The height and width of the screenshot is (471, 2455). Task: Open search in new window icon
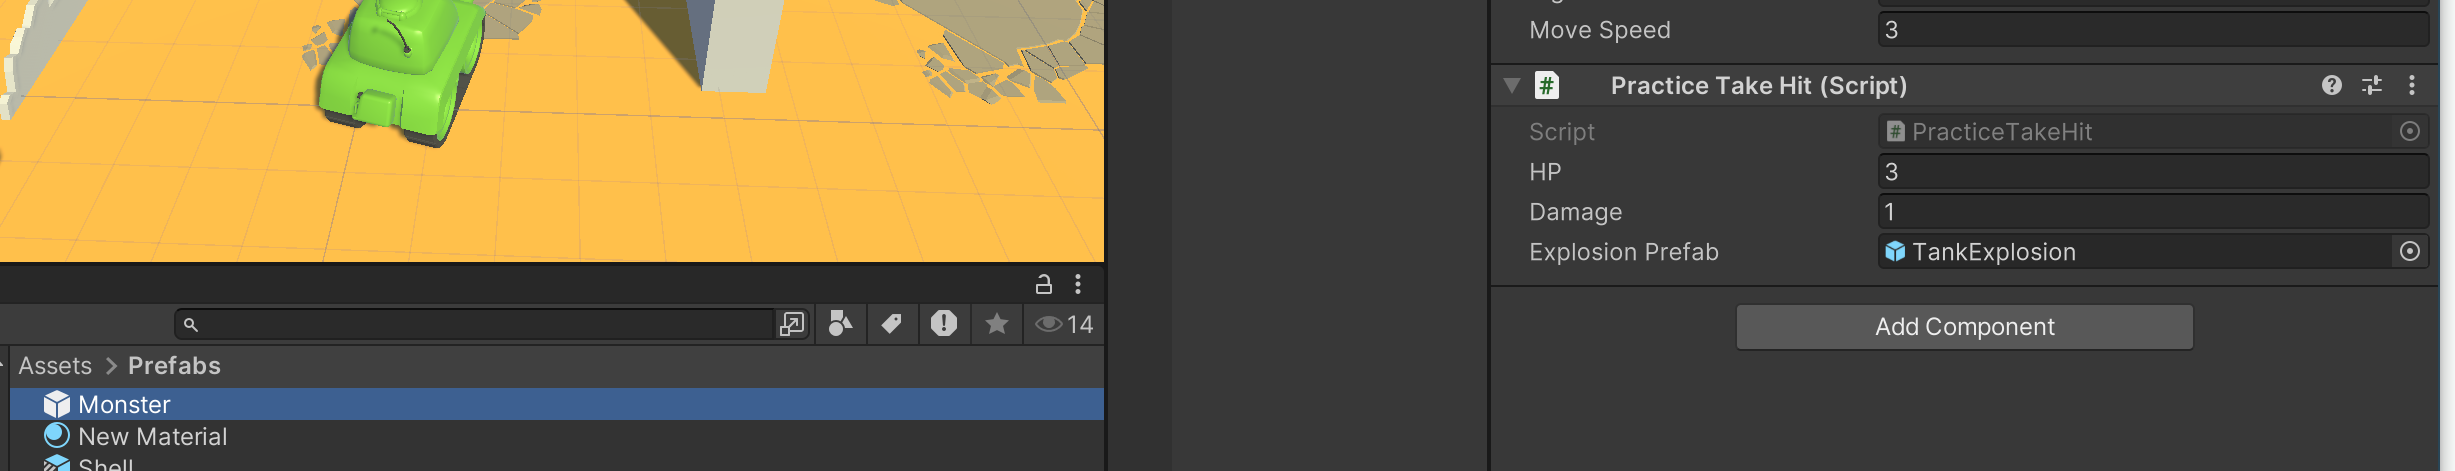pos(792,324)
